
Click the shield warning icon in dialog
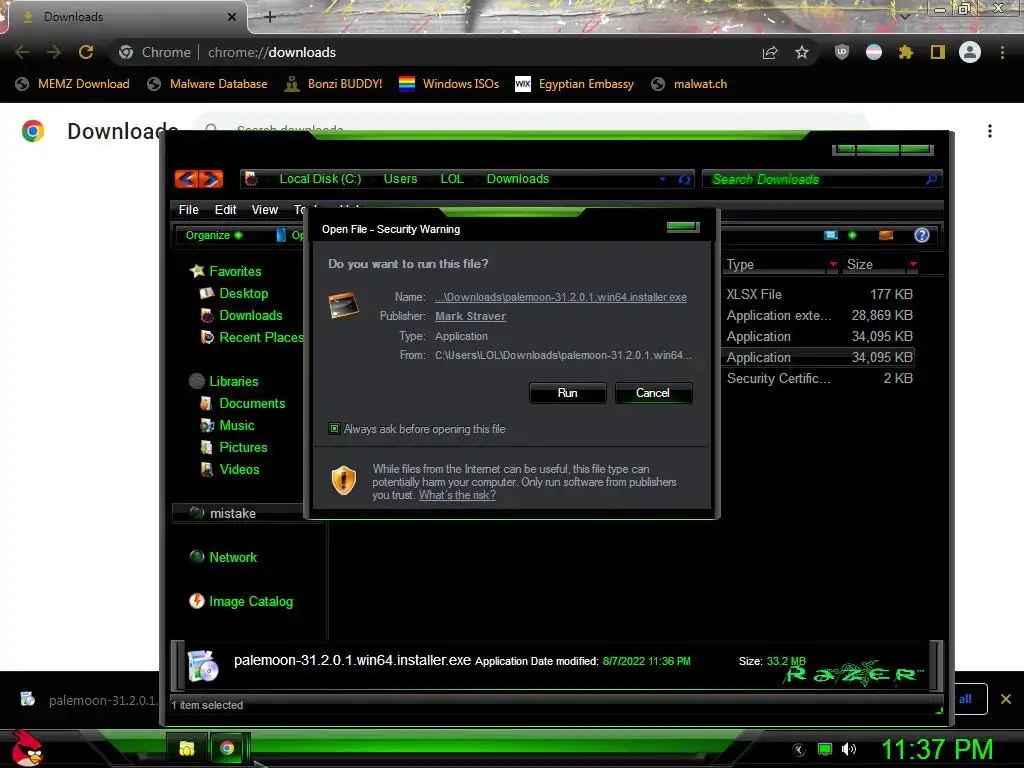tap(344, 480)
